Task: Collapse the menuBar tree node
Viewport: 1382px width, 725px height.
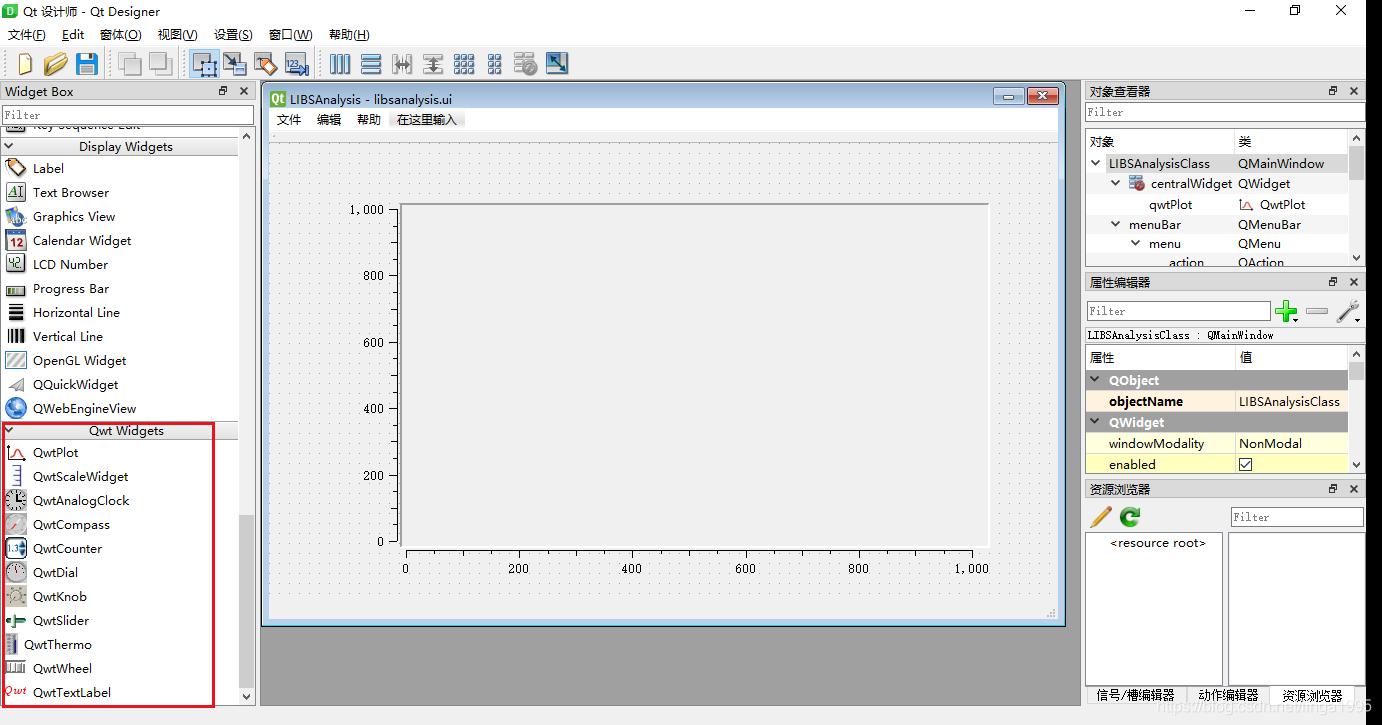Action: point(1117,225)
